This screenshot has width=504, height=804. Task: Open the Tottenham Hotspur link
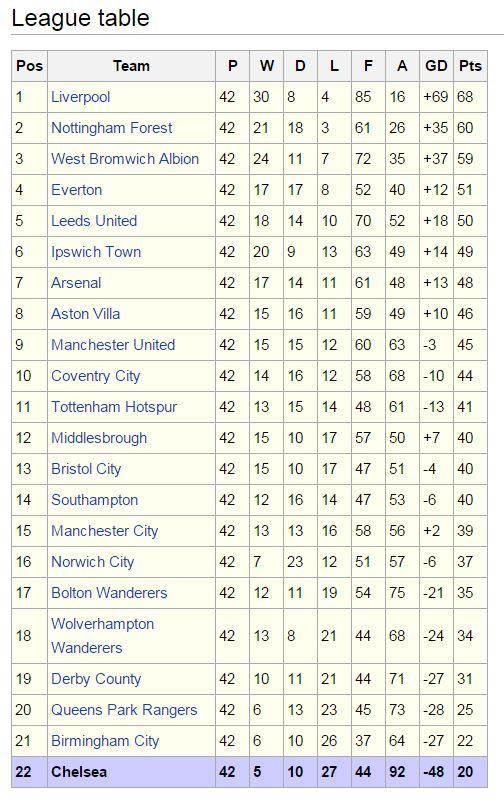coord(114,407)
